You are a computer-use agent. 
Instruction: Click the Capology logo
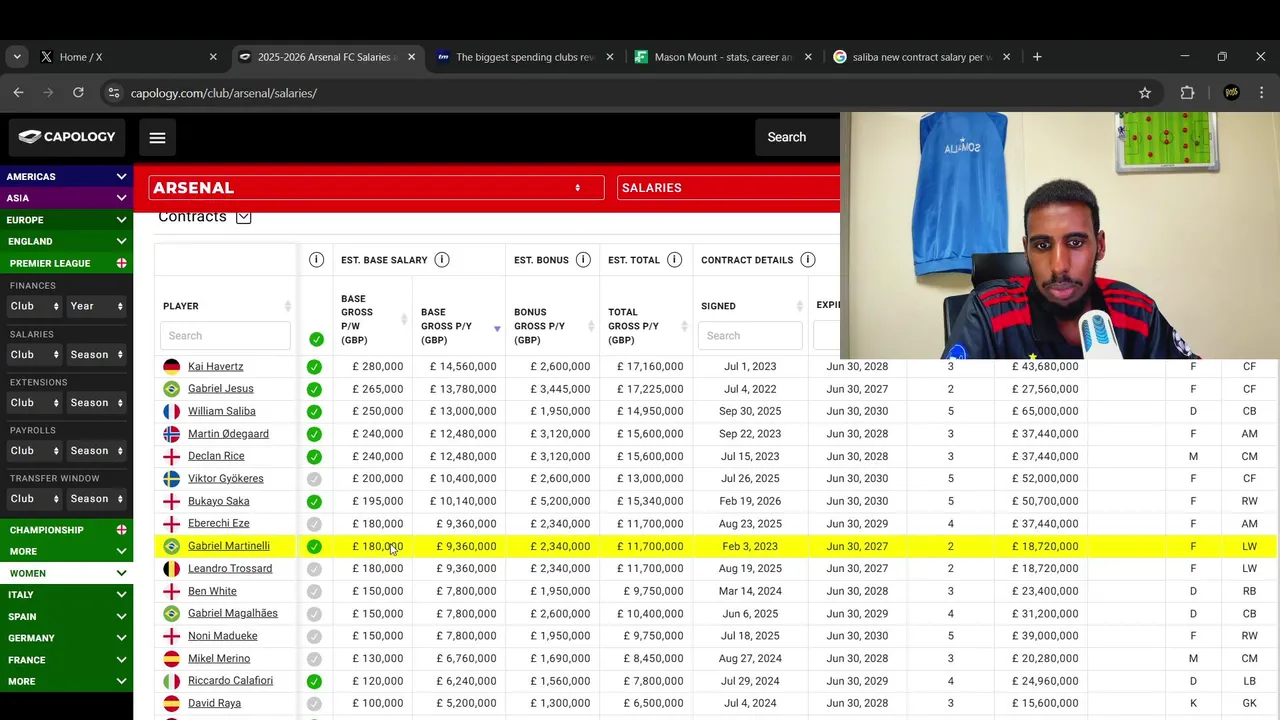click(x=67, y=137)
